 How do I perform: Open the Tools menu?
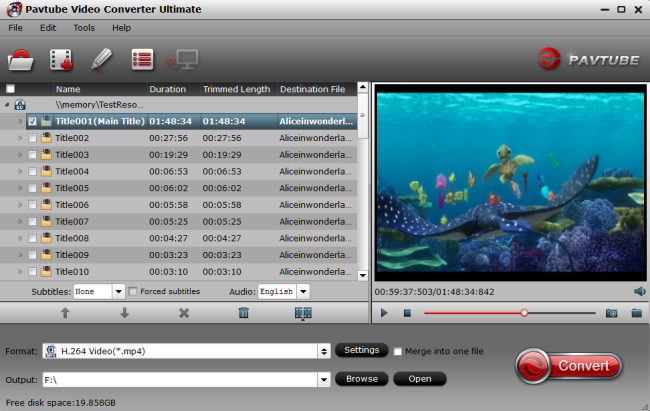tap(84, 28)
